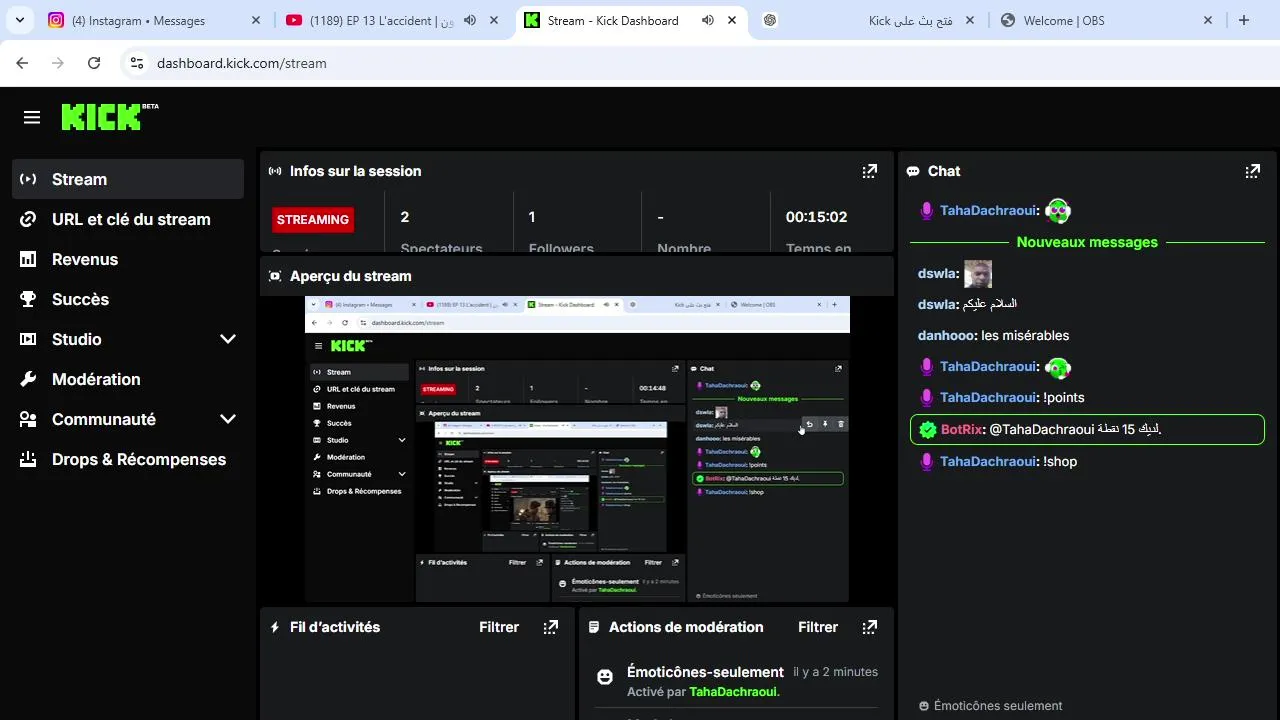Pop out the Chat panel

coord(1252,171)
